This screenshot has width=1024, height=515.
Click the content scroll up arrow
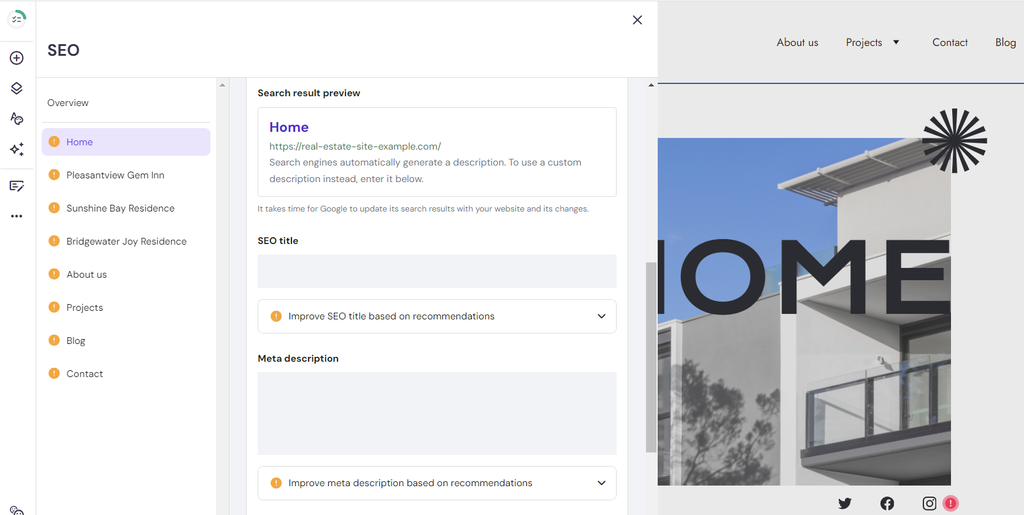[650, 85]
